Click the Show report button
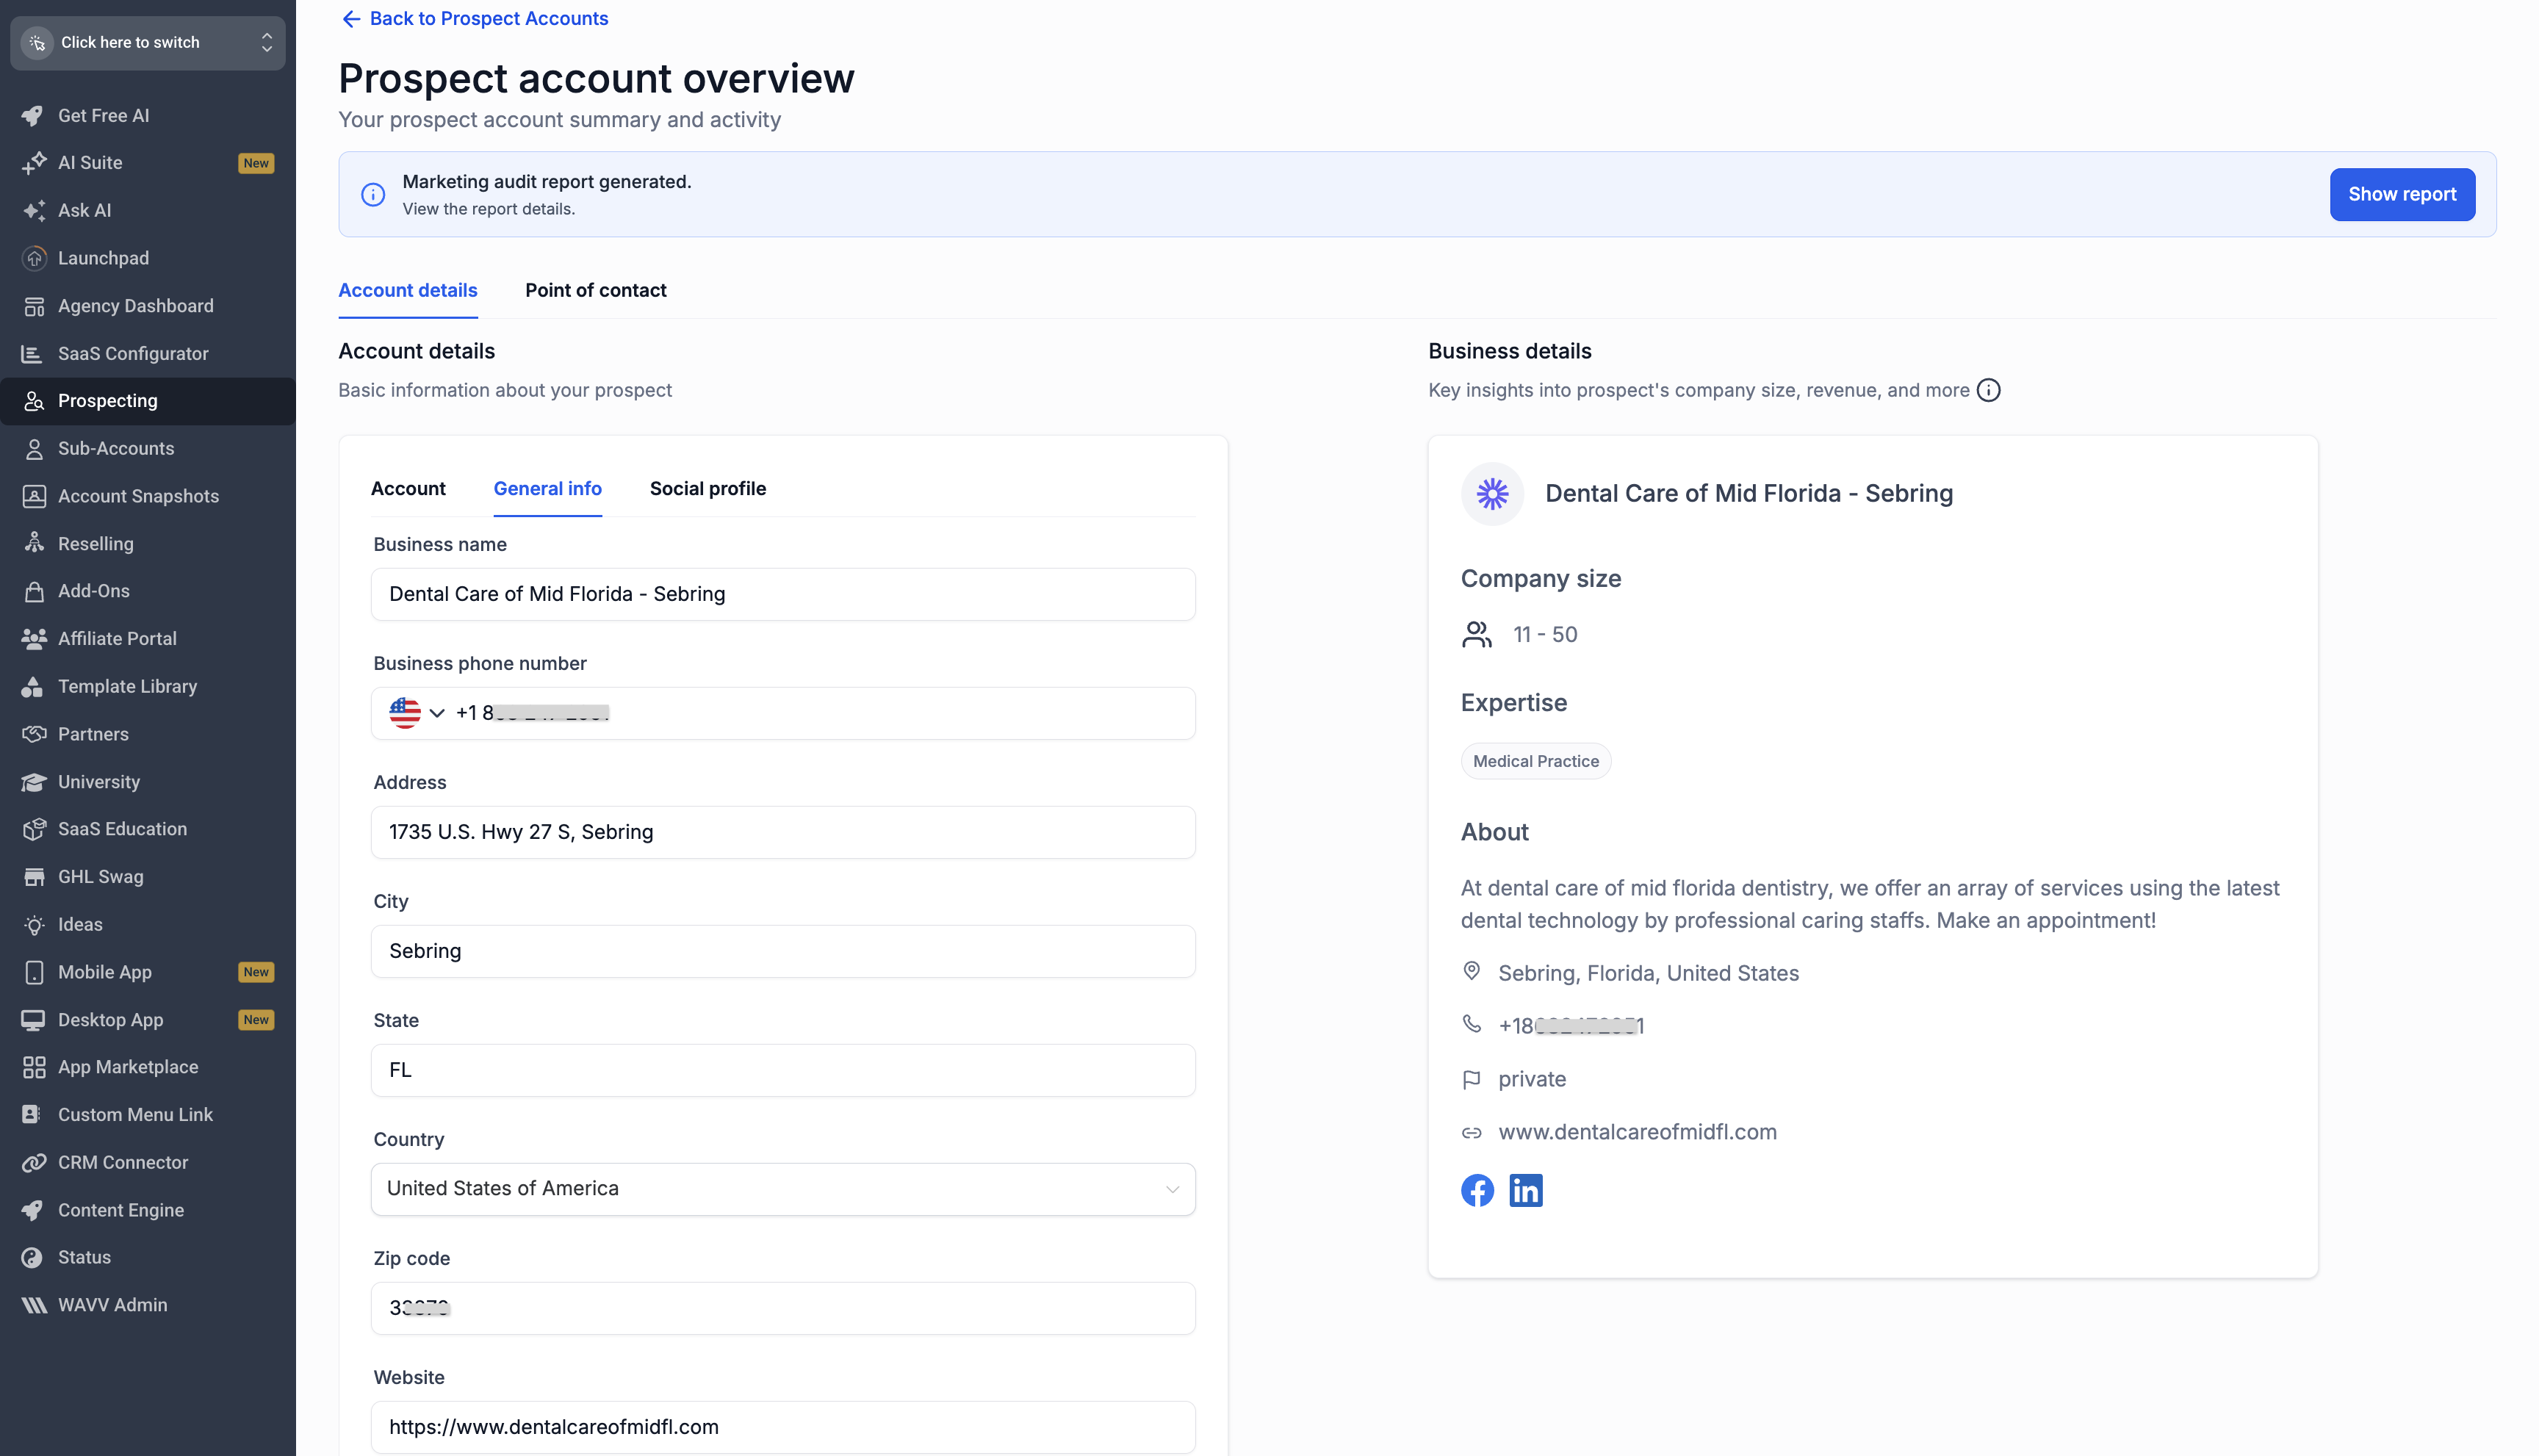 click(2402, 194)
